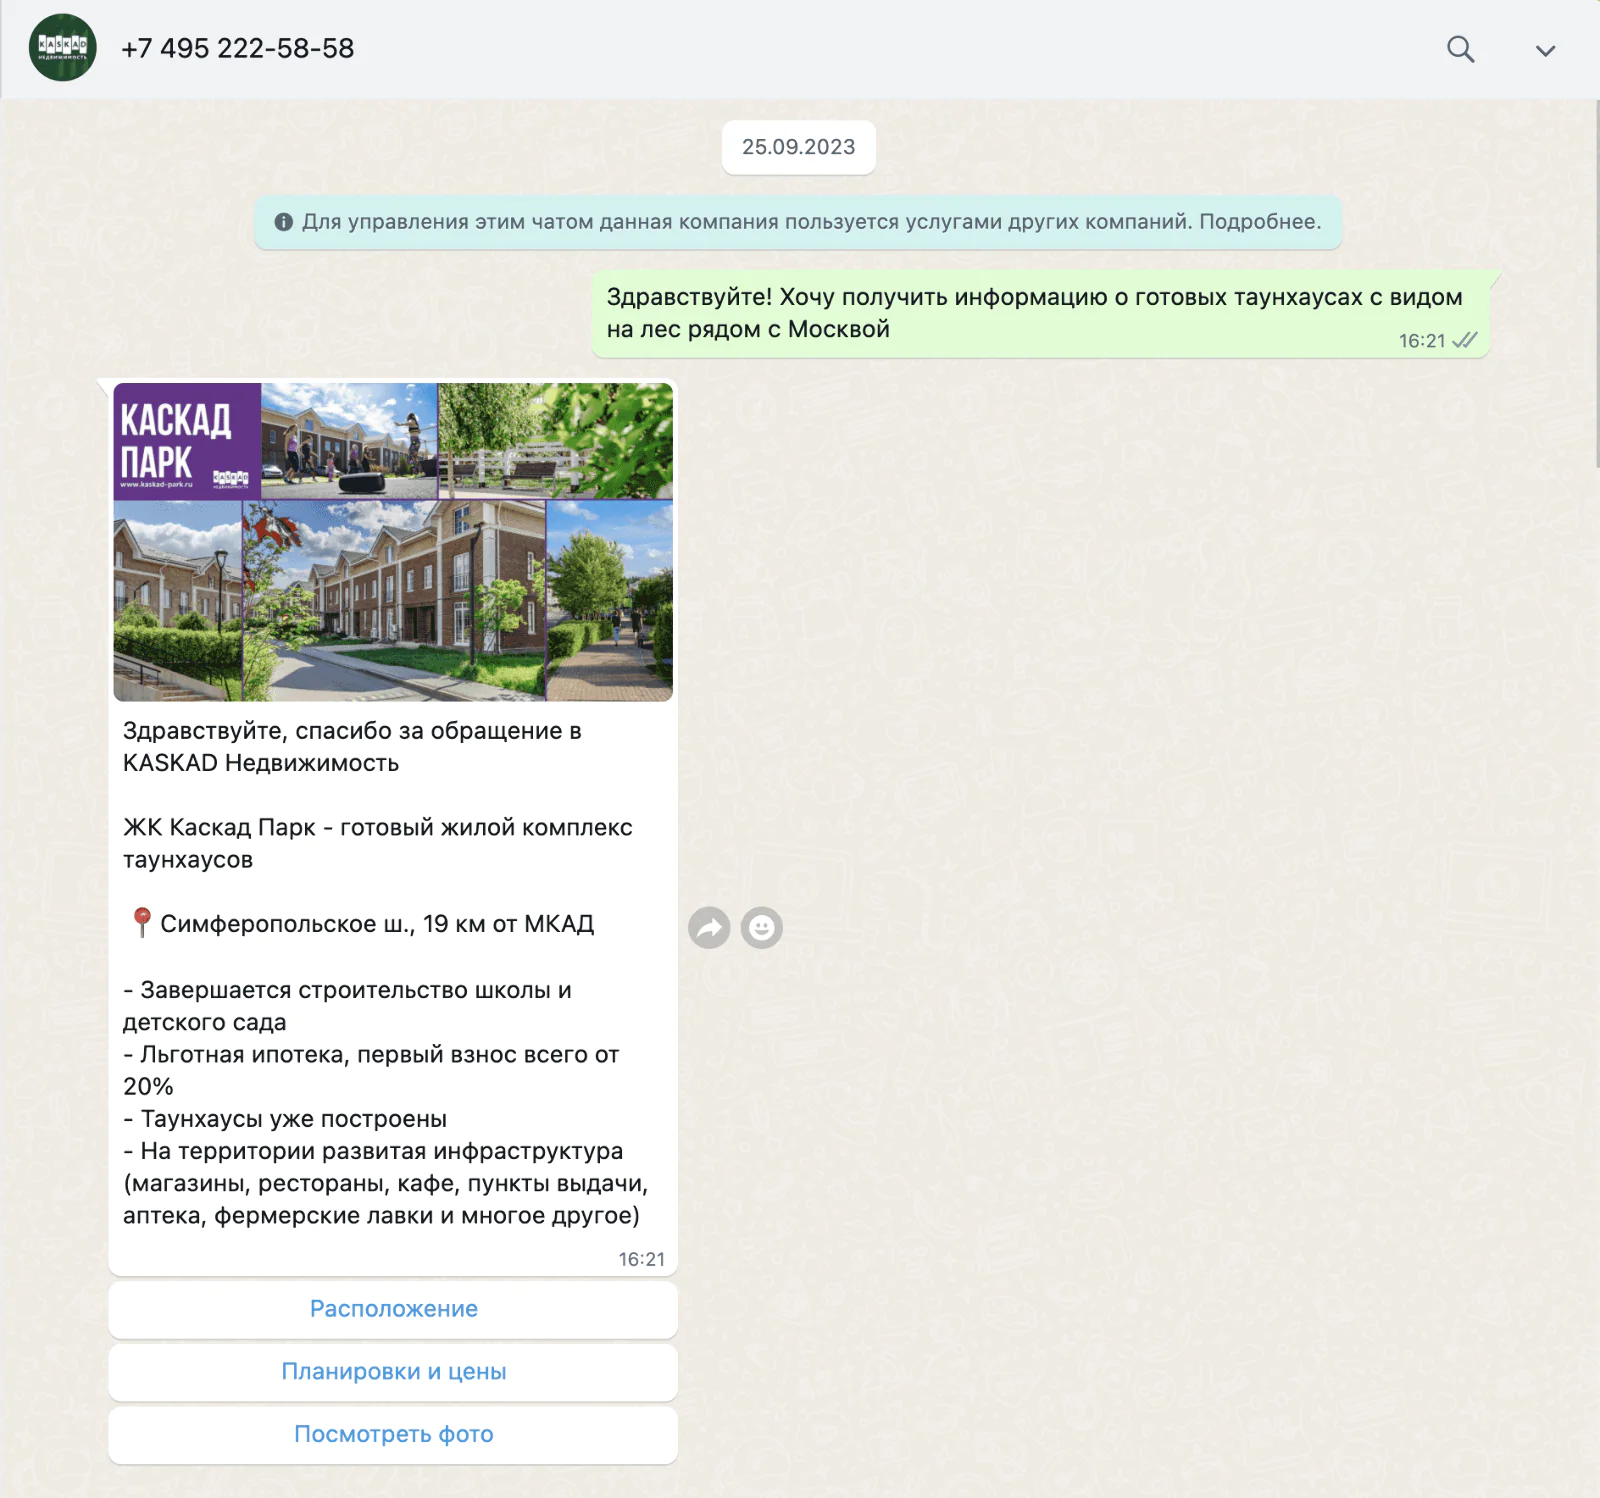Select Посмотреть фото button
Image resolution: width=1600 pixels, height=1498 pixels.
(x=393, y=1435)
